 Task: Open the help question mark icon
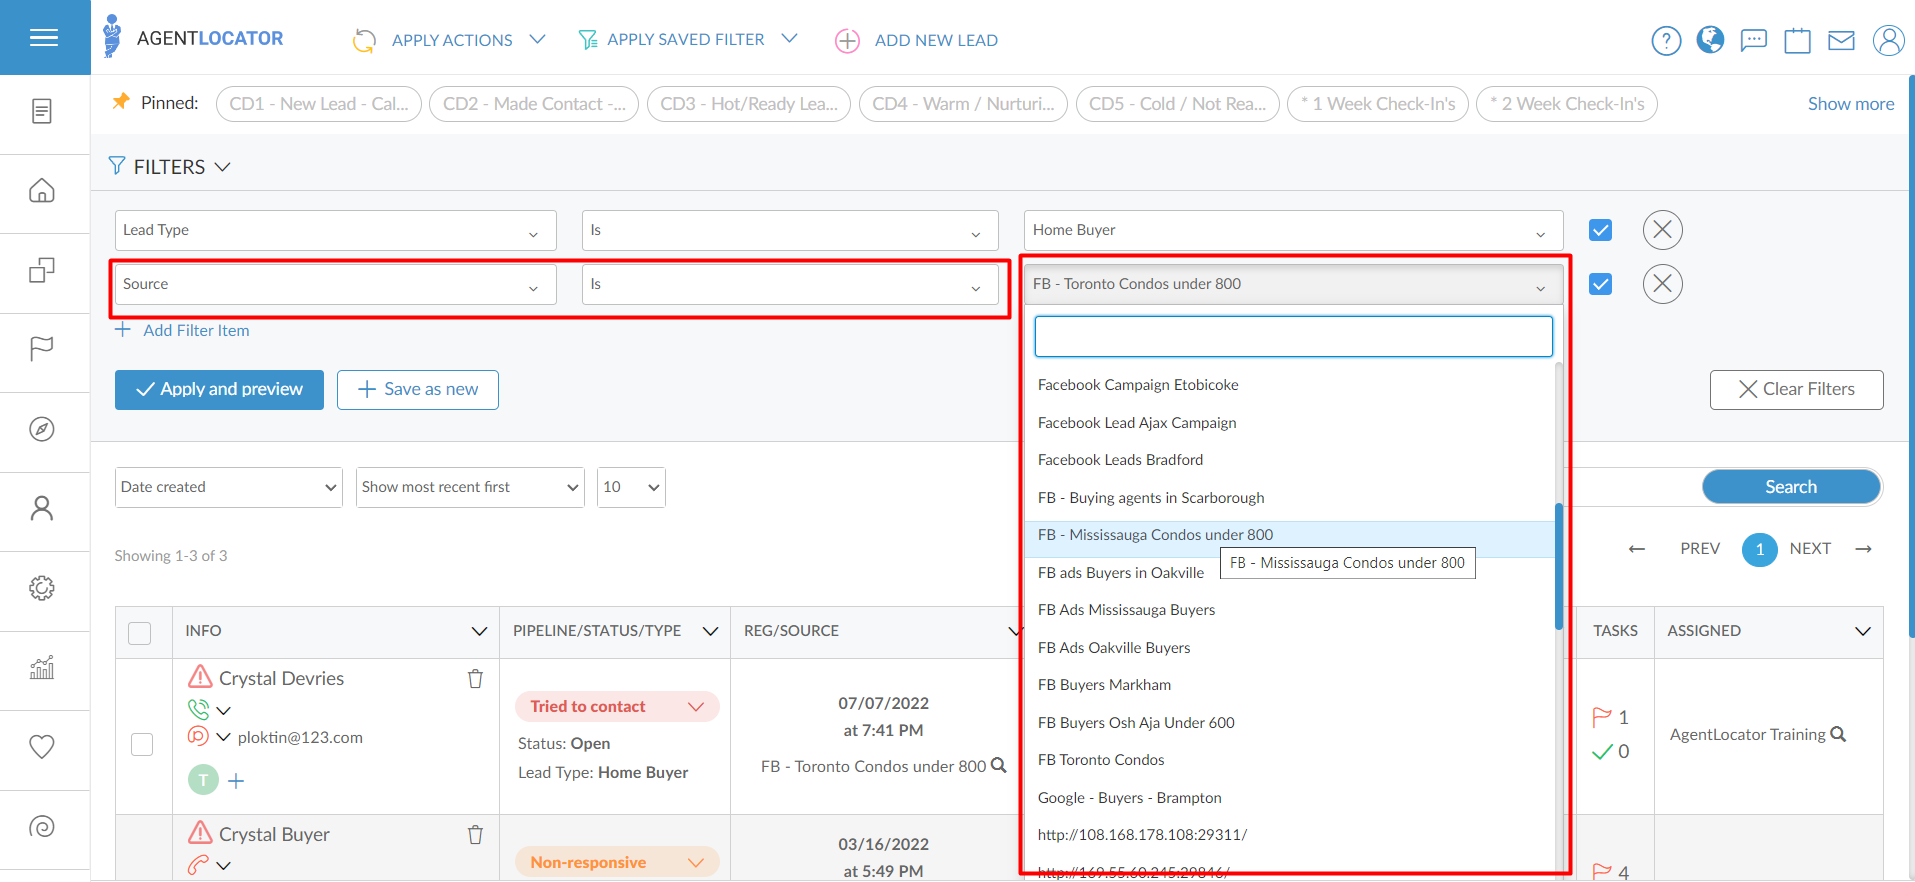[x=1666, y=41]
